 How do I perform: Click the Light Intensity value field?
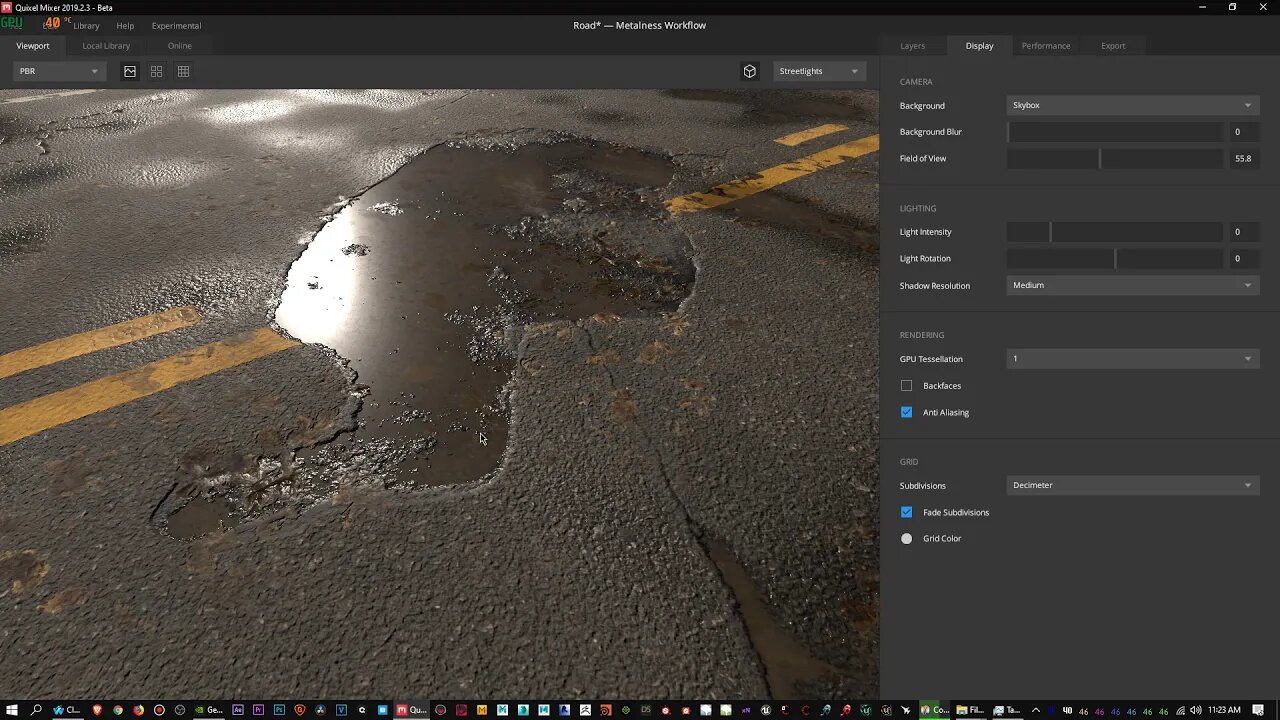(1243, 232)
